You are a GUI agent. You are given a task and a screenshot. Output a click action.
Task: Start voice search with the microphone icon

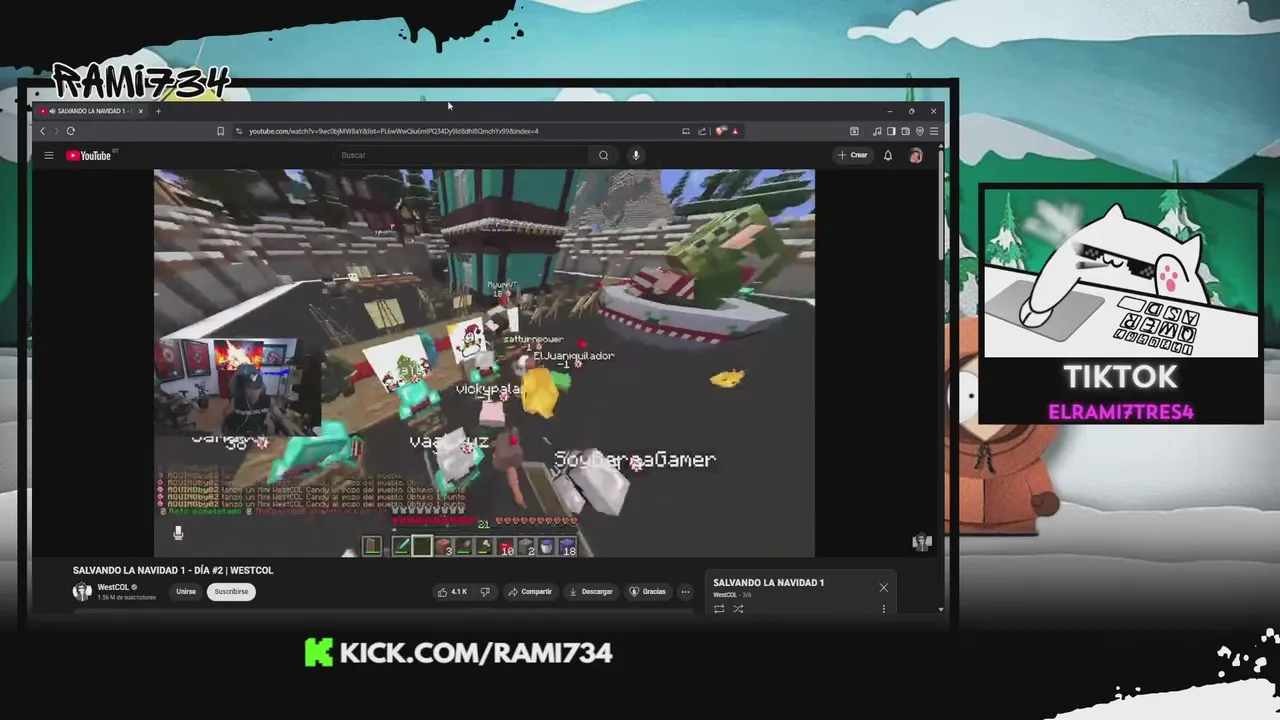click(x=635, y=155)
